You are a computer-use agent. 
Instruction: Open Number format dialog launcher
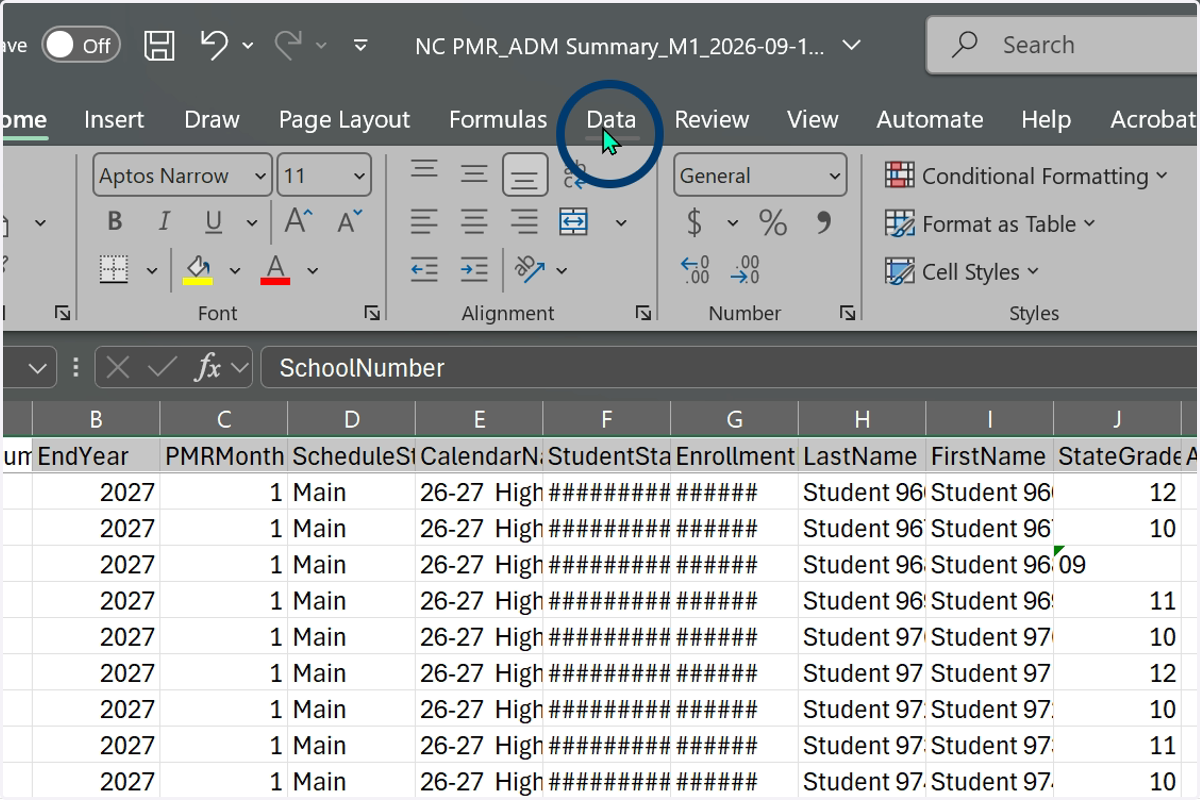848,313
